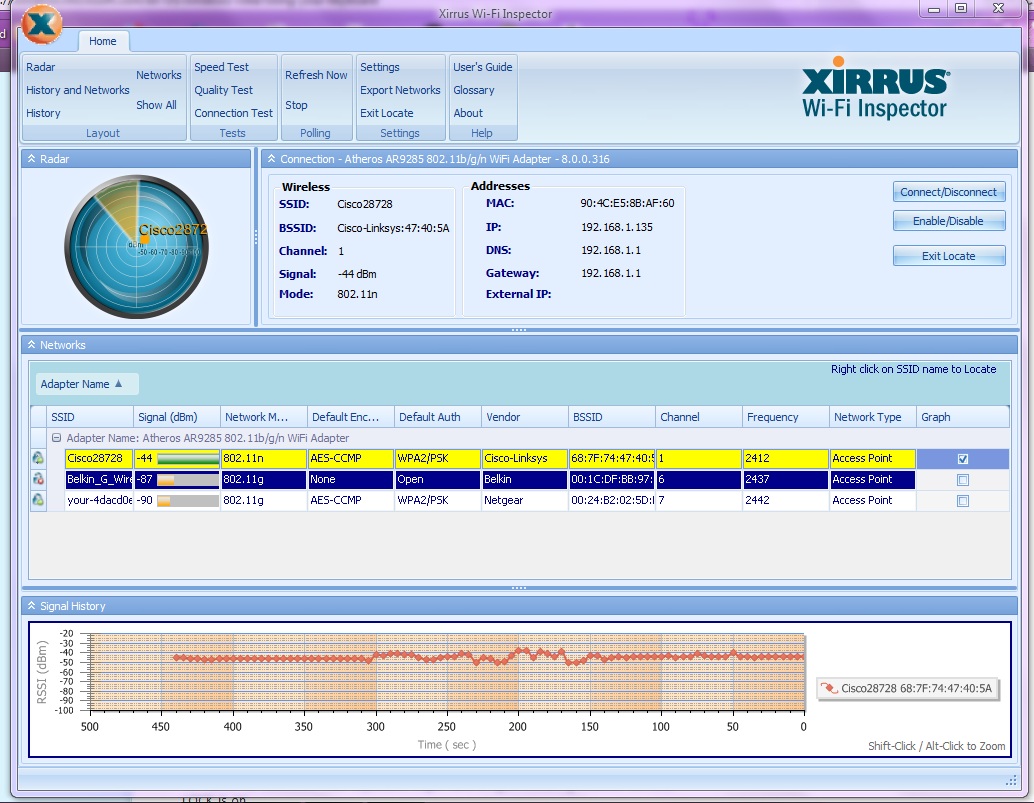
Task: Click the network icon beside Cisco28728 row
Action: click(38, 458)
